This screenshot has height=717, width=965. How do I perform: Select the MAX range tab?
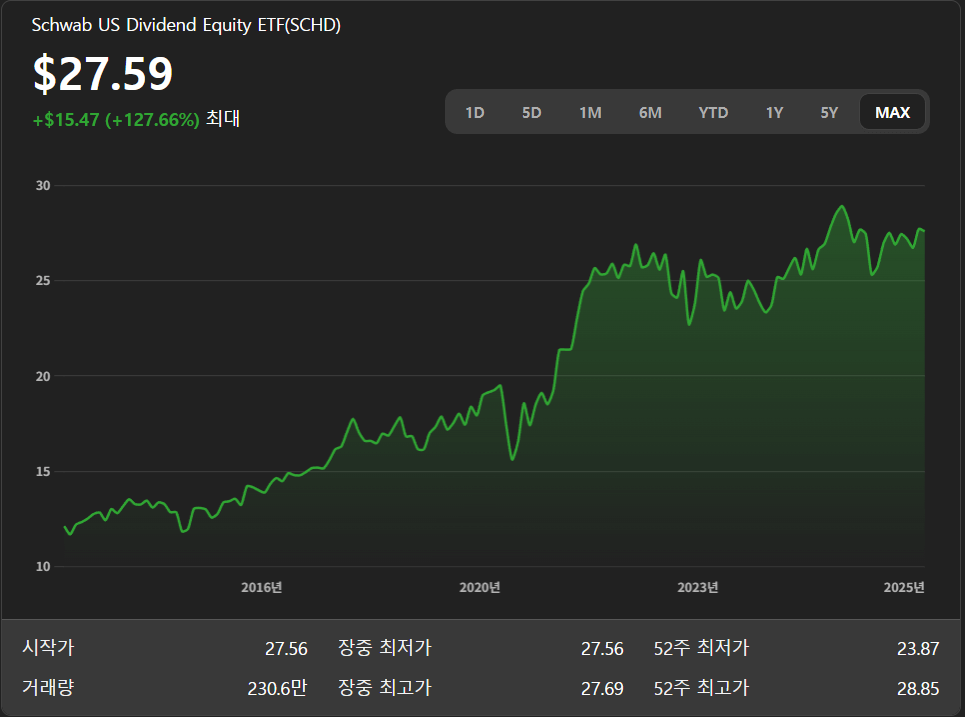tap(892, 112)
